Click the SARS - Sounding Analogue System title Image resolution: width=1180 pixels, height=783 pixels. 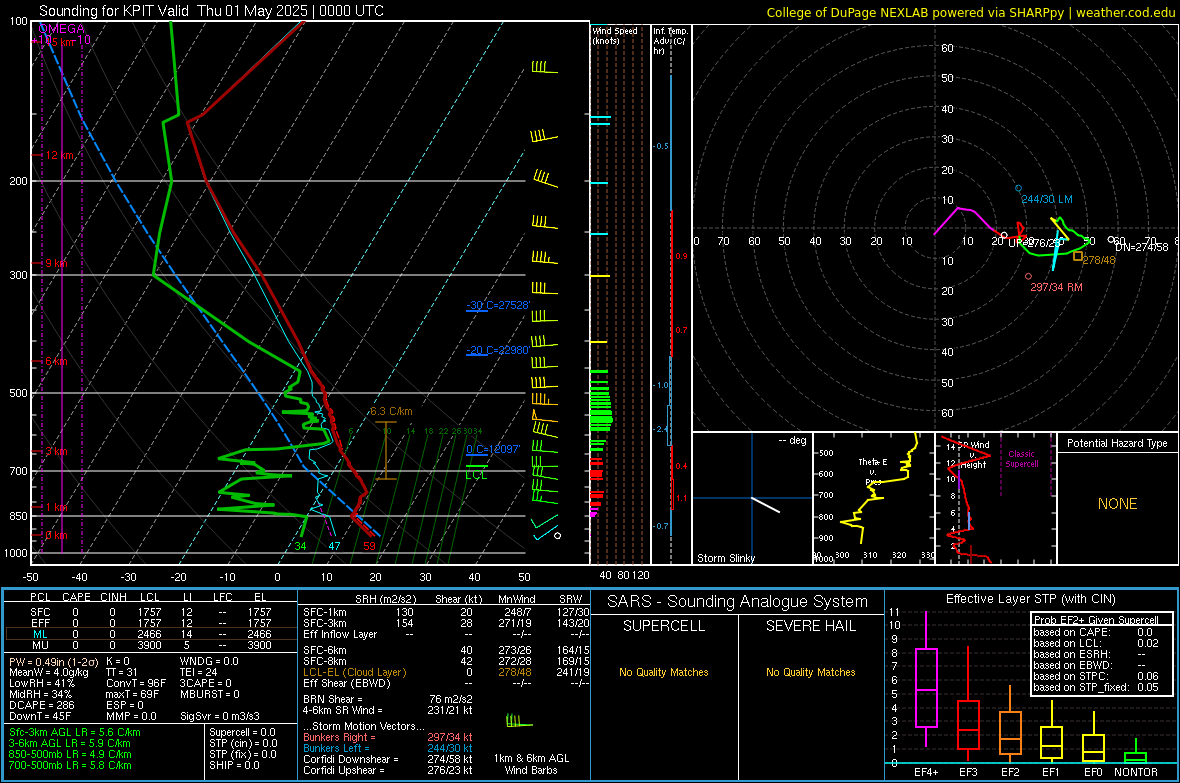[x=738, y=602]
